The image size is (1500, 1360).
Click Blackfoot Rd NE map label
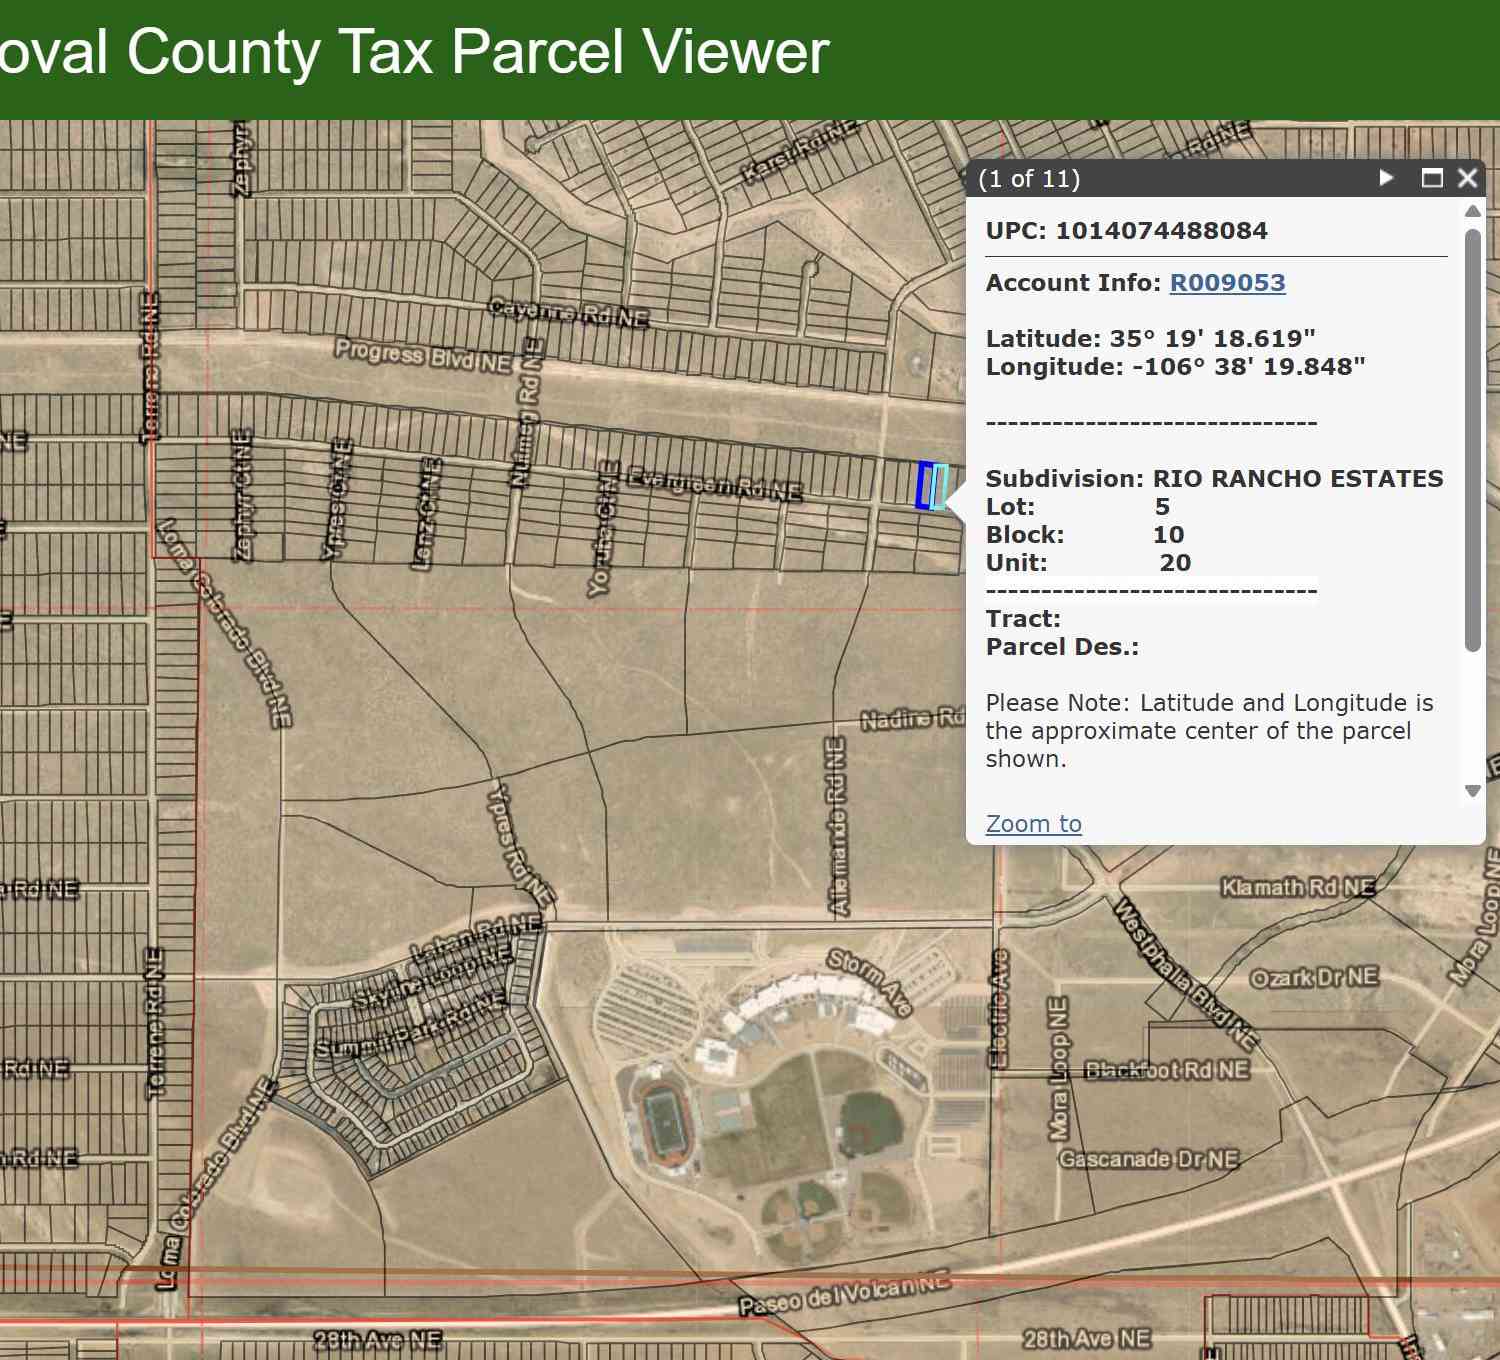coord(1166,1070)
